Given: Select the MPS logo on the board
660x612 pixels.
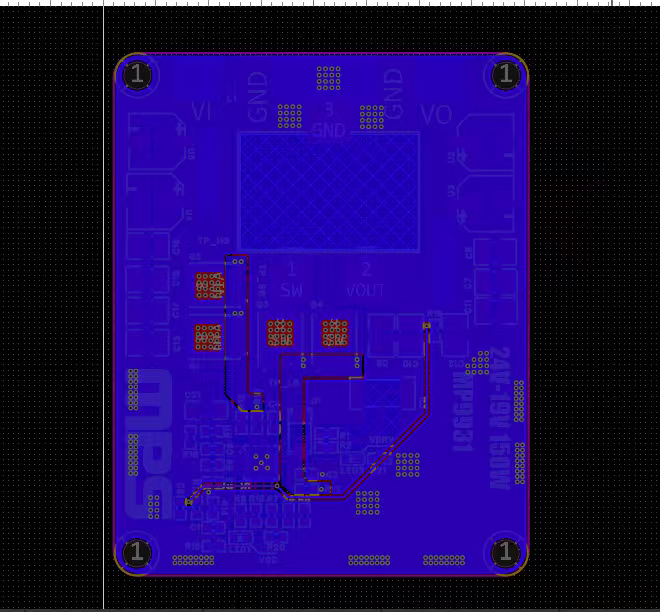Looking at the screenshot, I should tap(150, 440).
